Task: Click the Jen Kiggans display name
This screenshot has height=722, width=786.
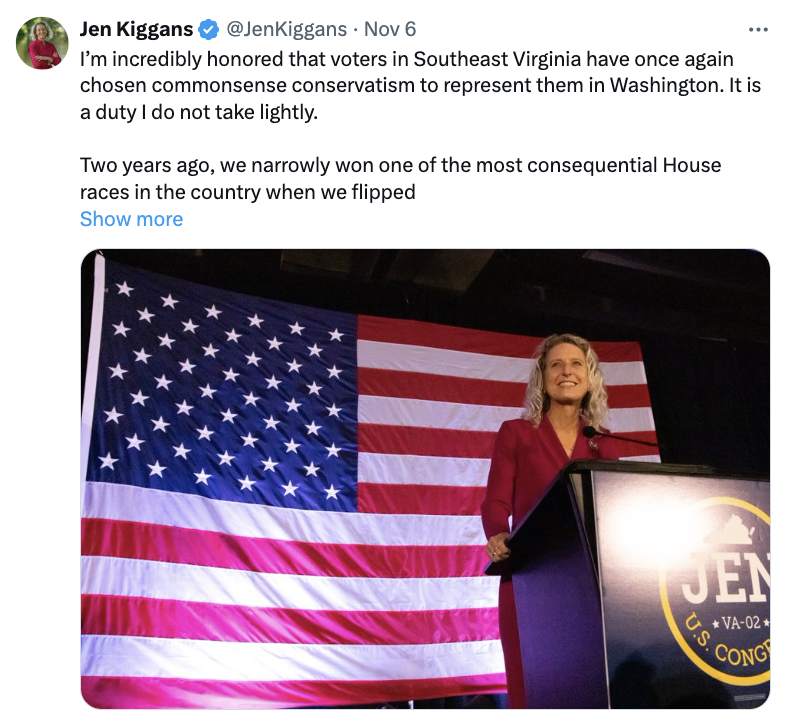Action: [136, 29]
